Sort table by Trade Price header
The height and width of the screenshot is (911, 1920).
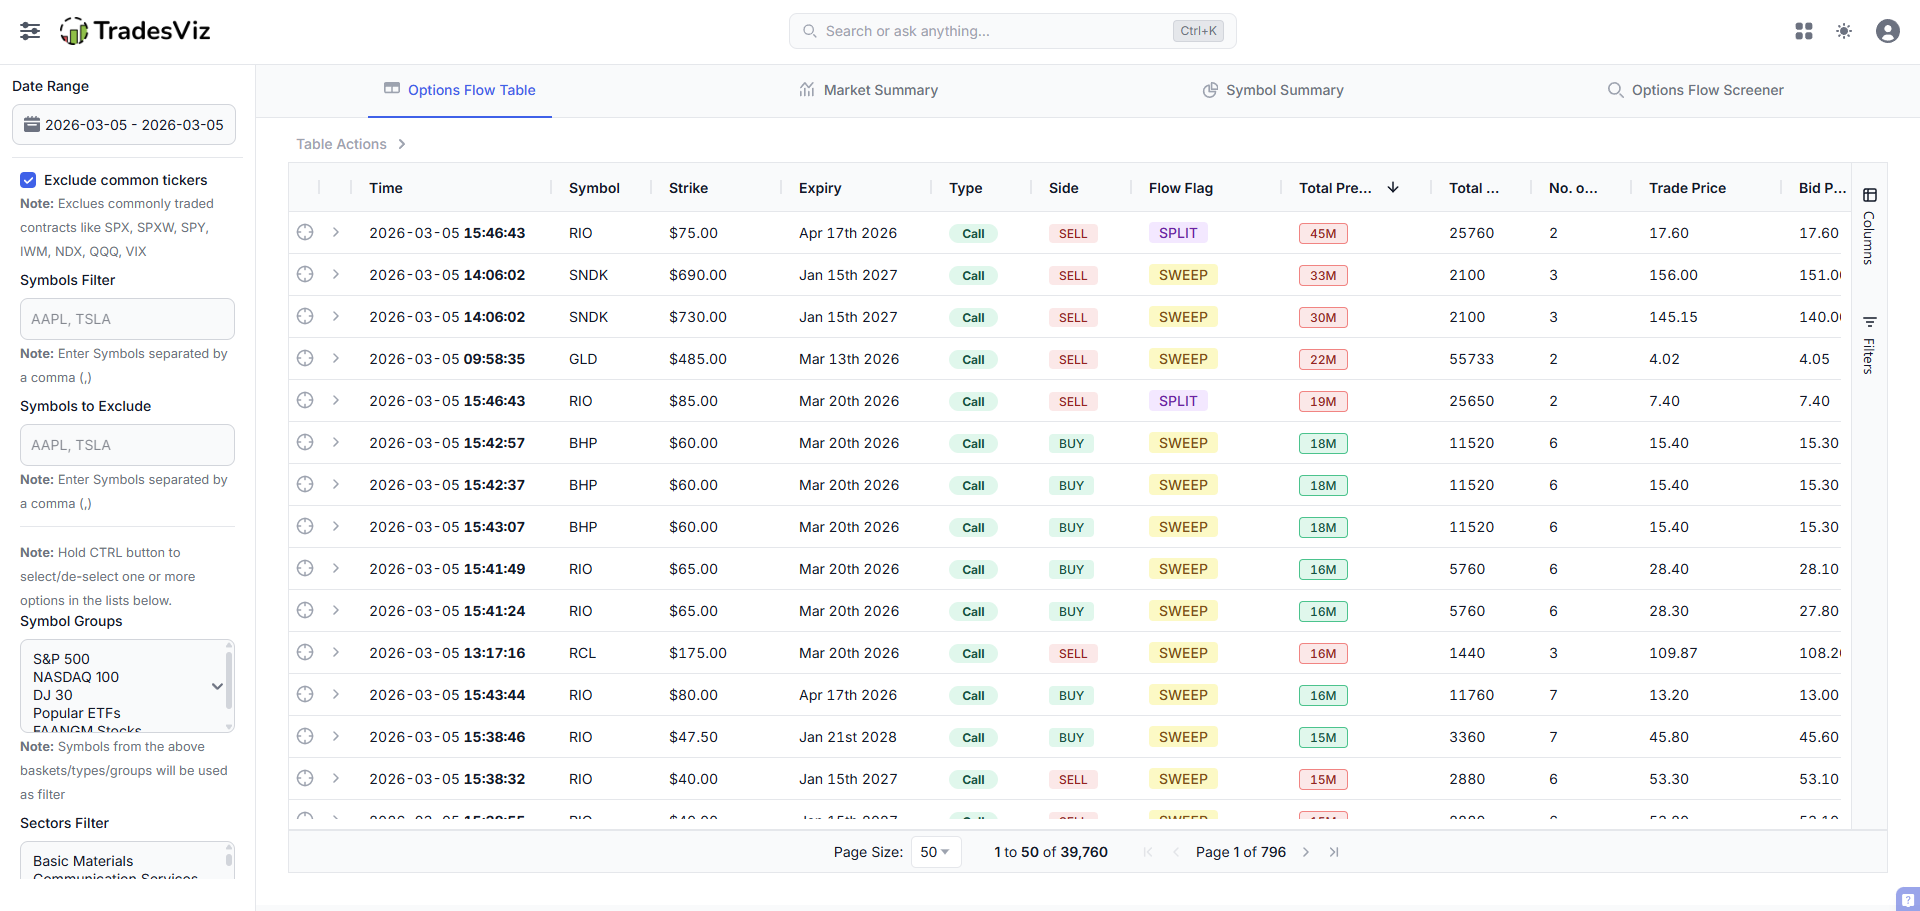click(x=1688, y=188)
